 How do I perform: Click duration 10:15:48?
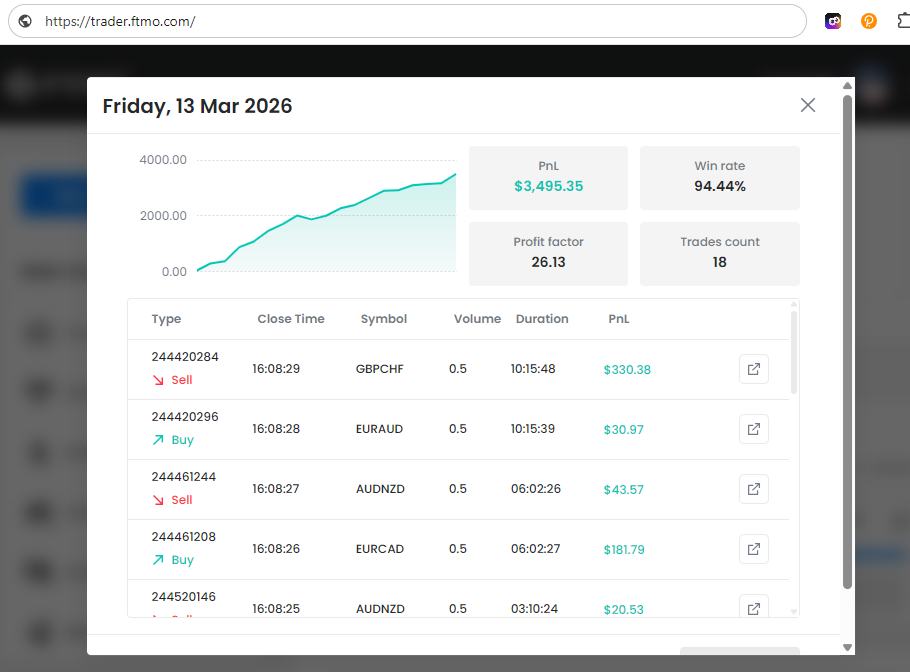[533, 369]
